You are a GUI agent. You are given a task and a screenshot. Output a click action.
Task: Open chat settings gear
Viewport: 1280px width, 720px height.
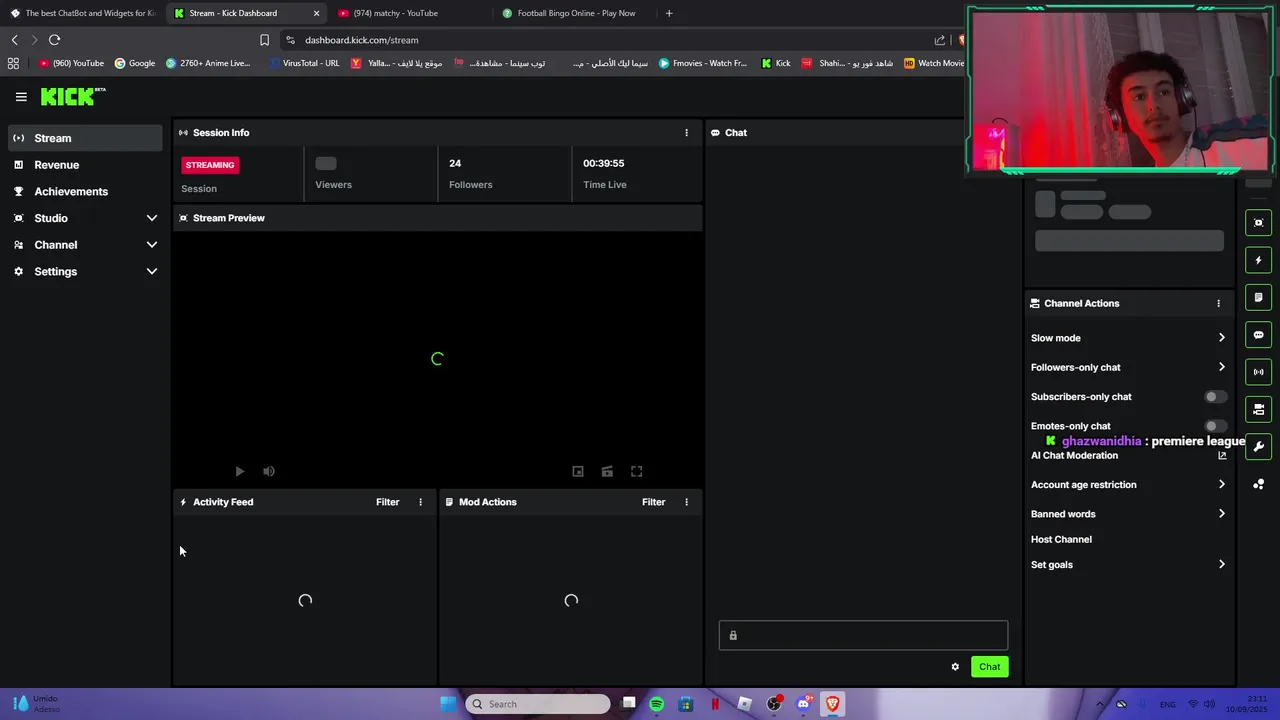[x=955, y=667]
